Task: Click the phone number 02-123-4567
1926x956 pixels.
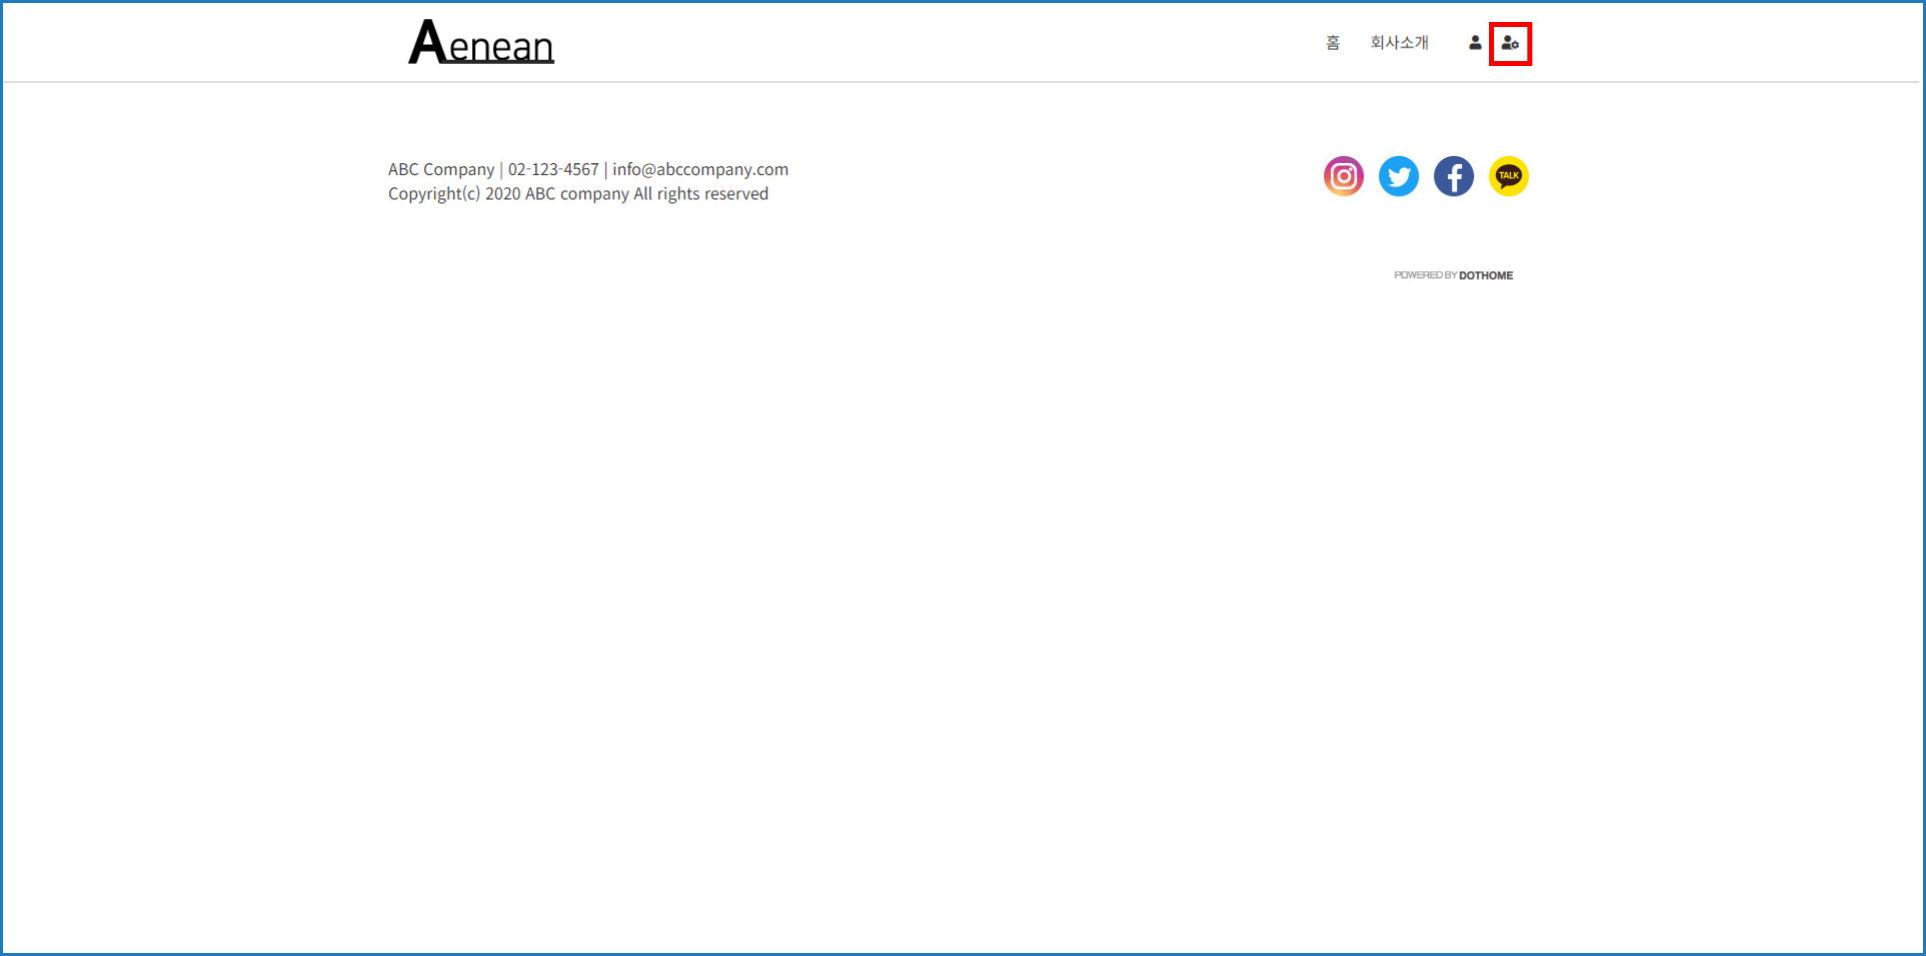Action: [553, 170]
